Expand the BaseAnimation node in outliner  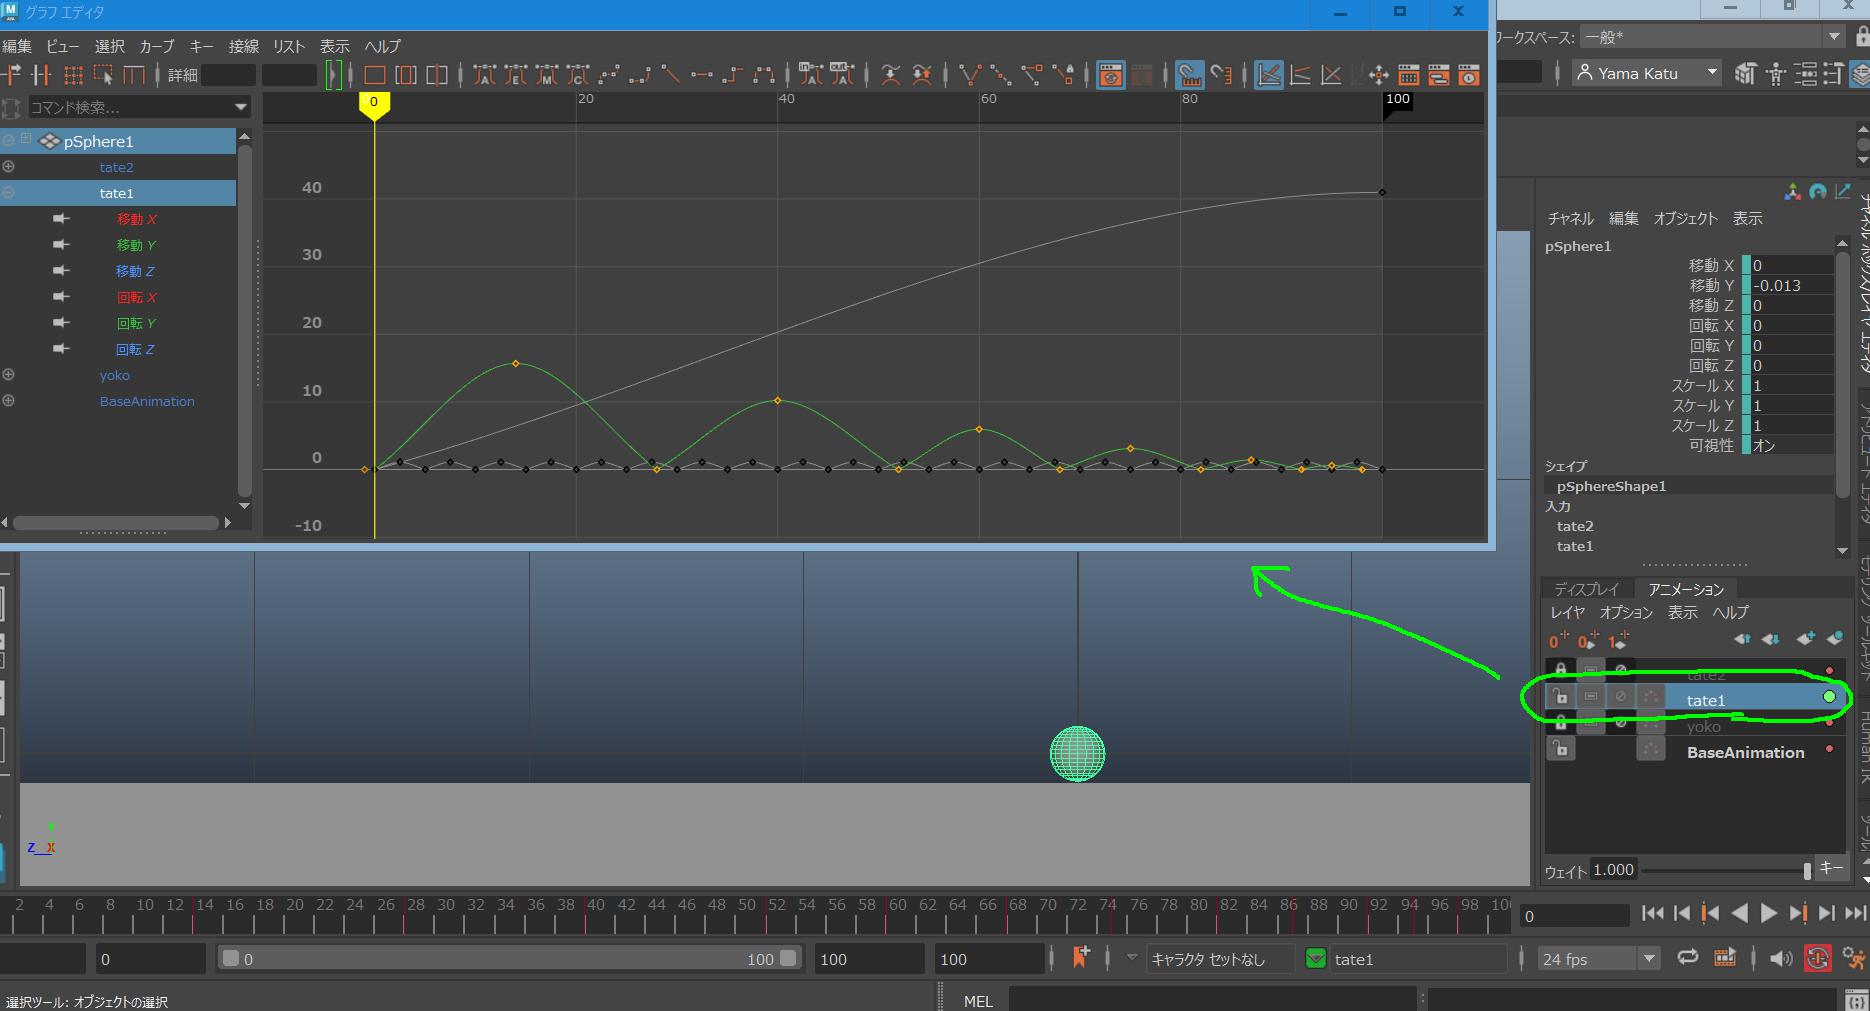coord(8,401)
